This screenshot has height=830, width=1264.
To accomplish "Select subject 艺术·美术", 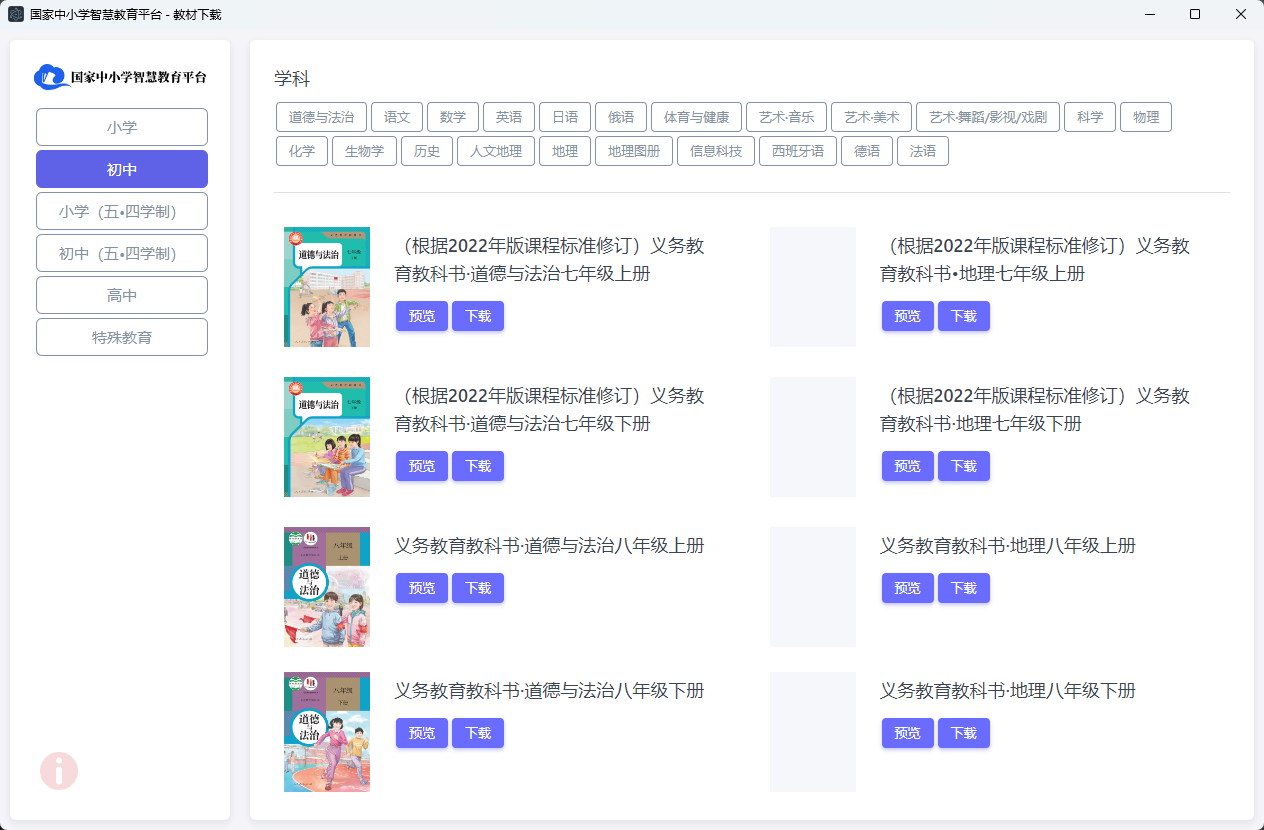I will pyautogui.click(x=871, y=117).
